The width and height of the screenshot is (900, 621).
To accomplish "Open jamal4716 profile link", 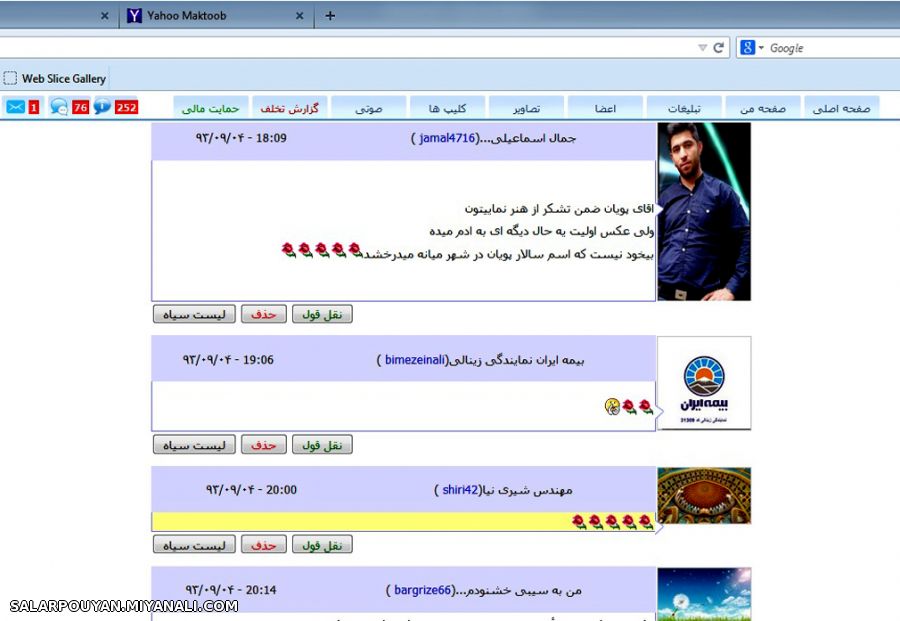I will 447,138.
